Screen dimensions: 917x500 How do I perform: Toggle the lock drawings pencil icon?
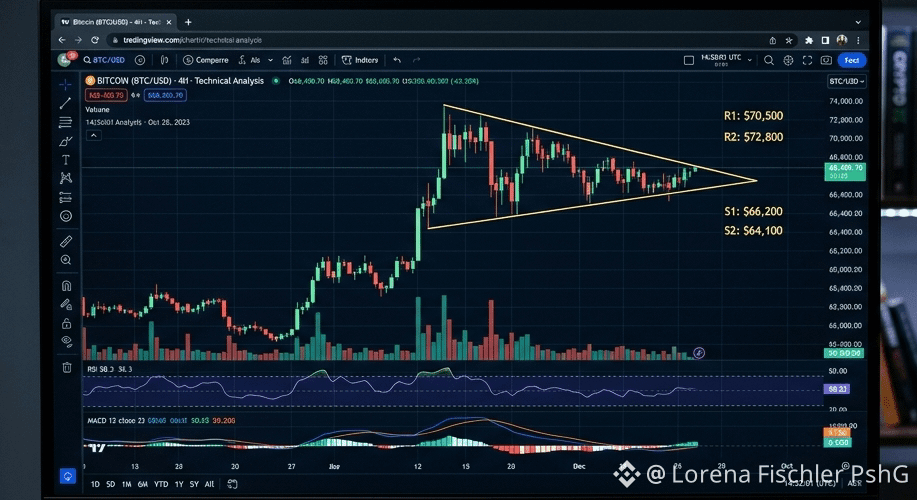[66, 304]
